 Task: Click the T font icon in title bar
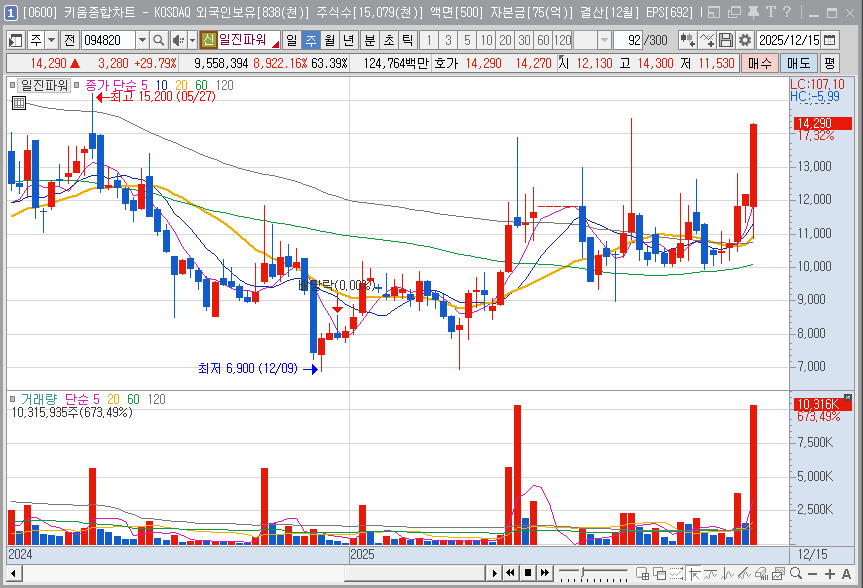771,12
